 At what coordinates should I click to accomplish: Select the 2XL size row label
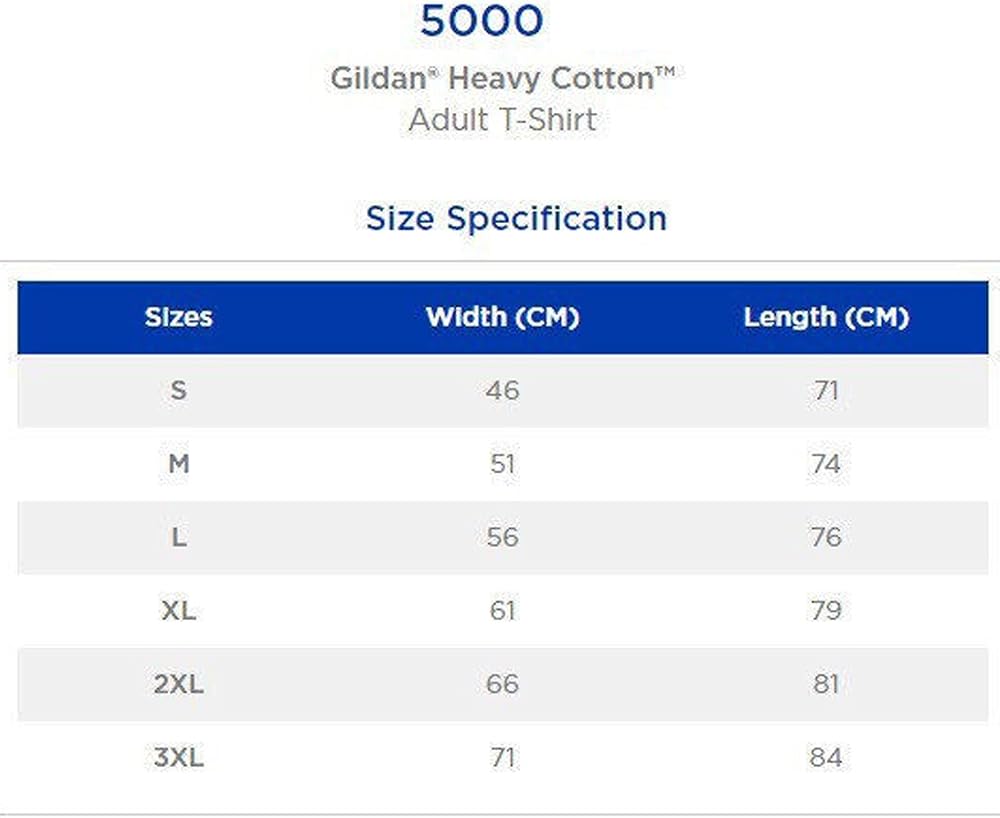[x=179, y=684]
